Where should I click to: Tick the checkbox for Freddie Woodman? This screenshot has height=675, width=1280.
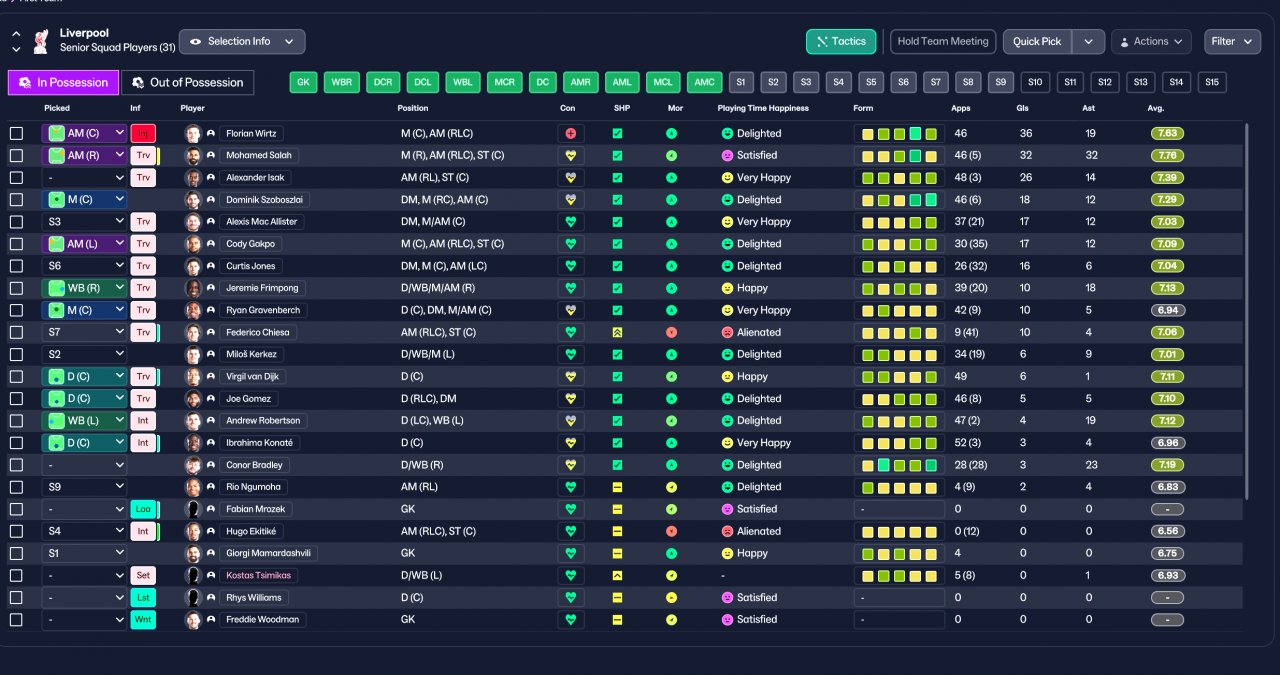coord(16,619)
